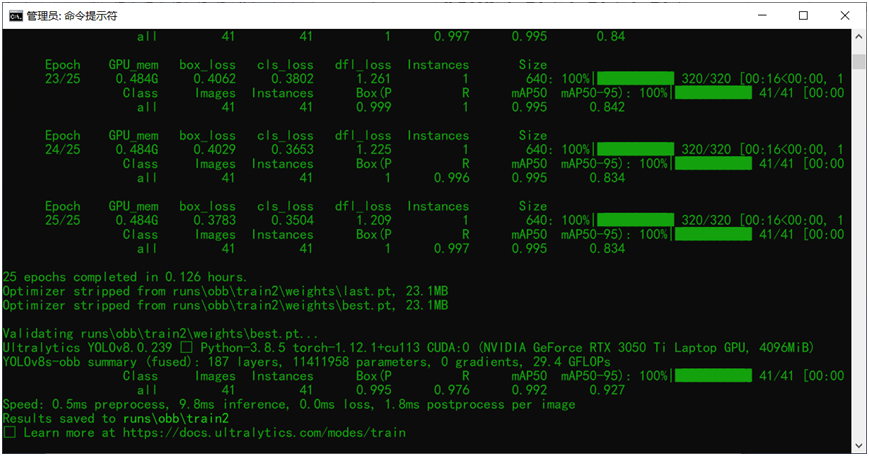Open the docs.ultralytics.com/modes/train URL
Viewport: 869px width, 456px height.
(x=264, y=433)
